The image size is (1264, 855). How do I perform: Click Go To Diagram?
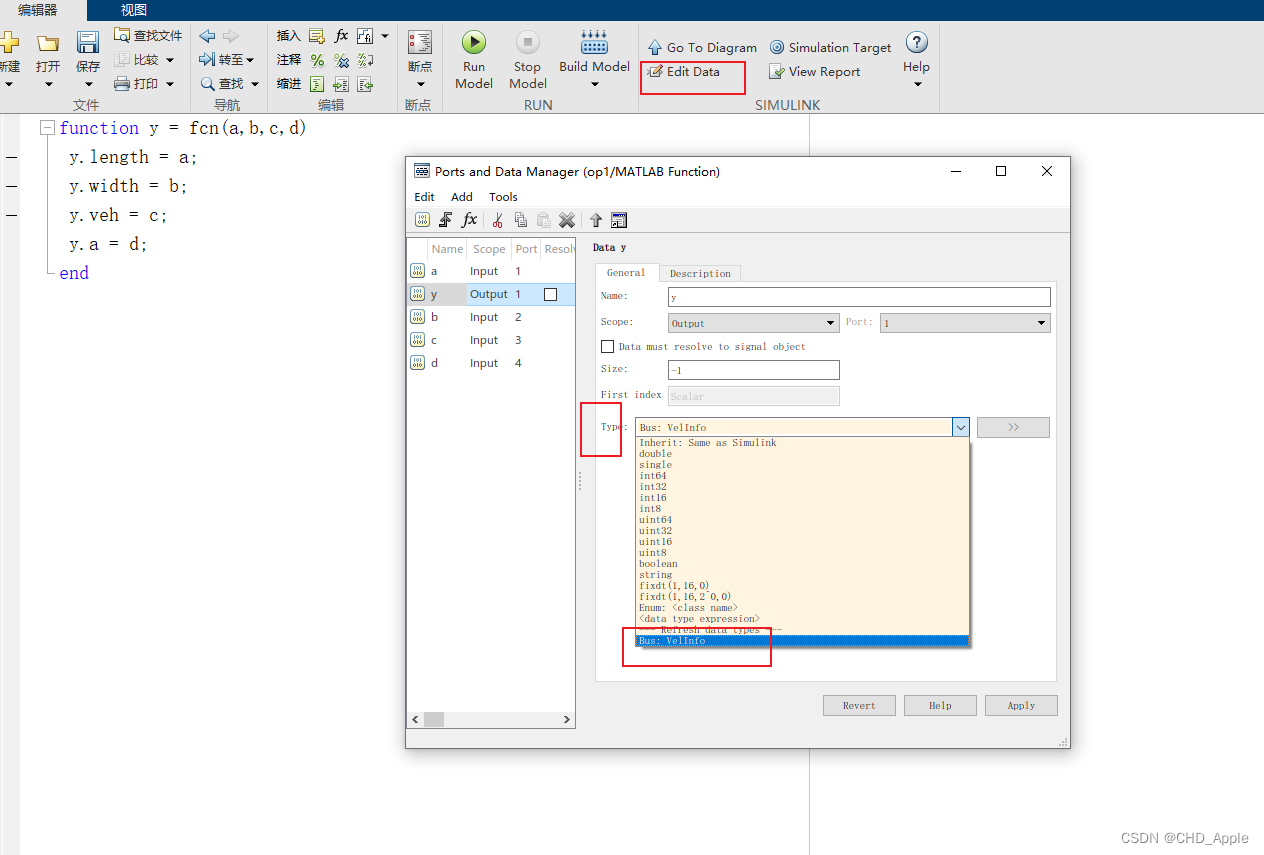[702, 47]
